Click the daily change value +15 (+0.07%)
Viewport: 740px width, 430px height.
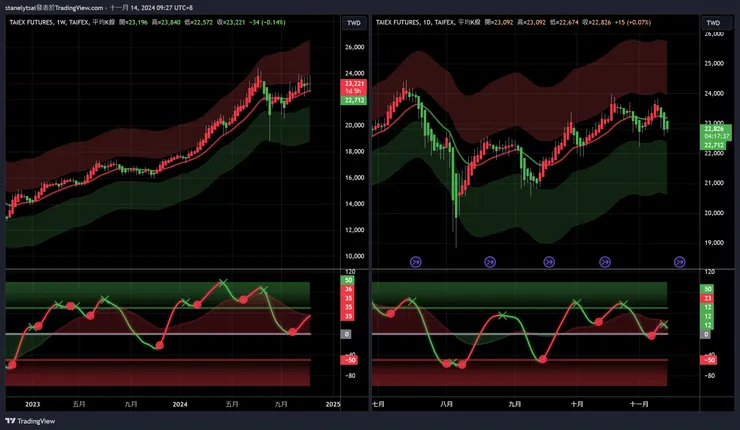point(633,22)
